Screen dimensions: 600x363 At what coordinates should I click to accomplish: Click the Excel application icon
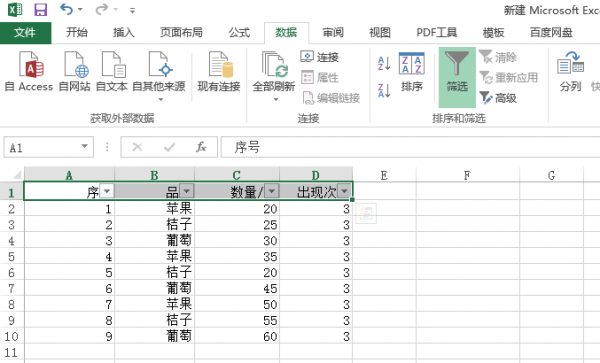click(15, 10)
